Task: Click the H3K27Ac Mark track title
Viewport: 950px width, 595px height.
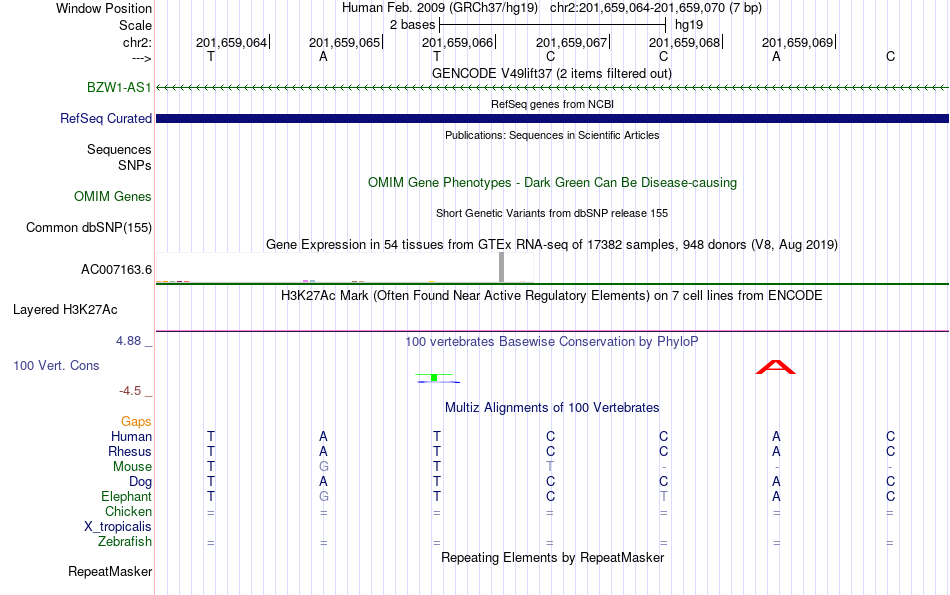Action: click(552, 296)
